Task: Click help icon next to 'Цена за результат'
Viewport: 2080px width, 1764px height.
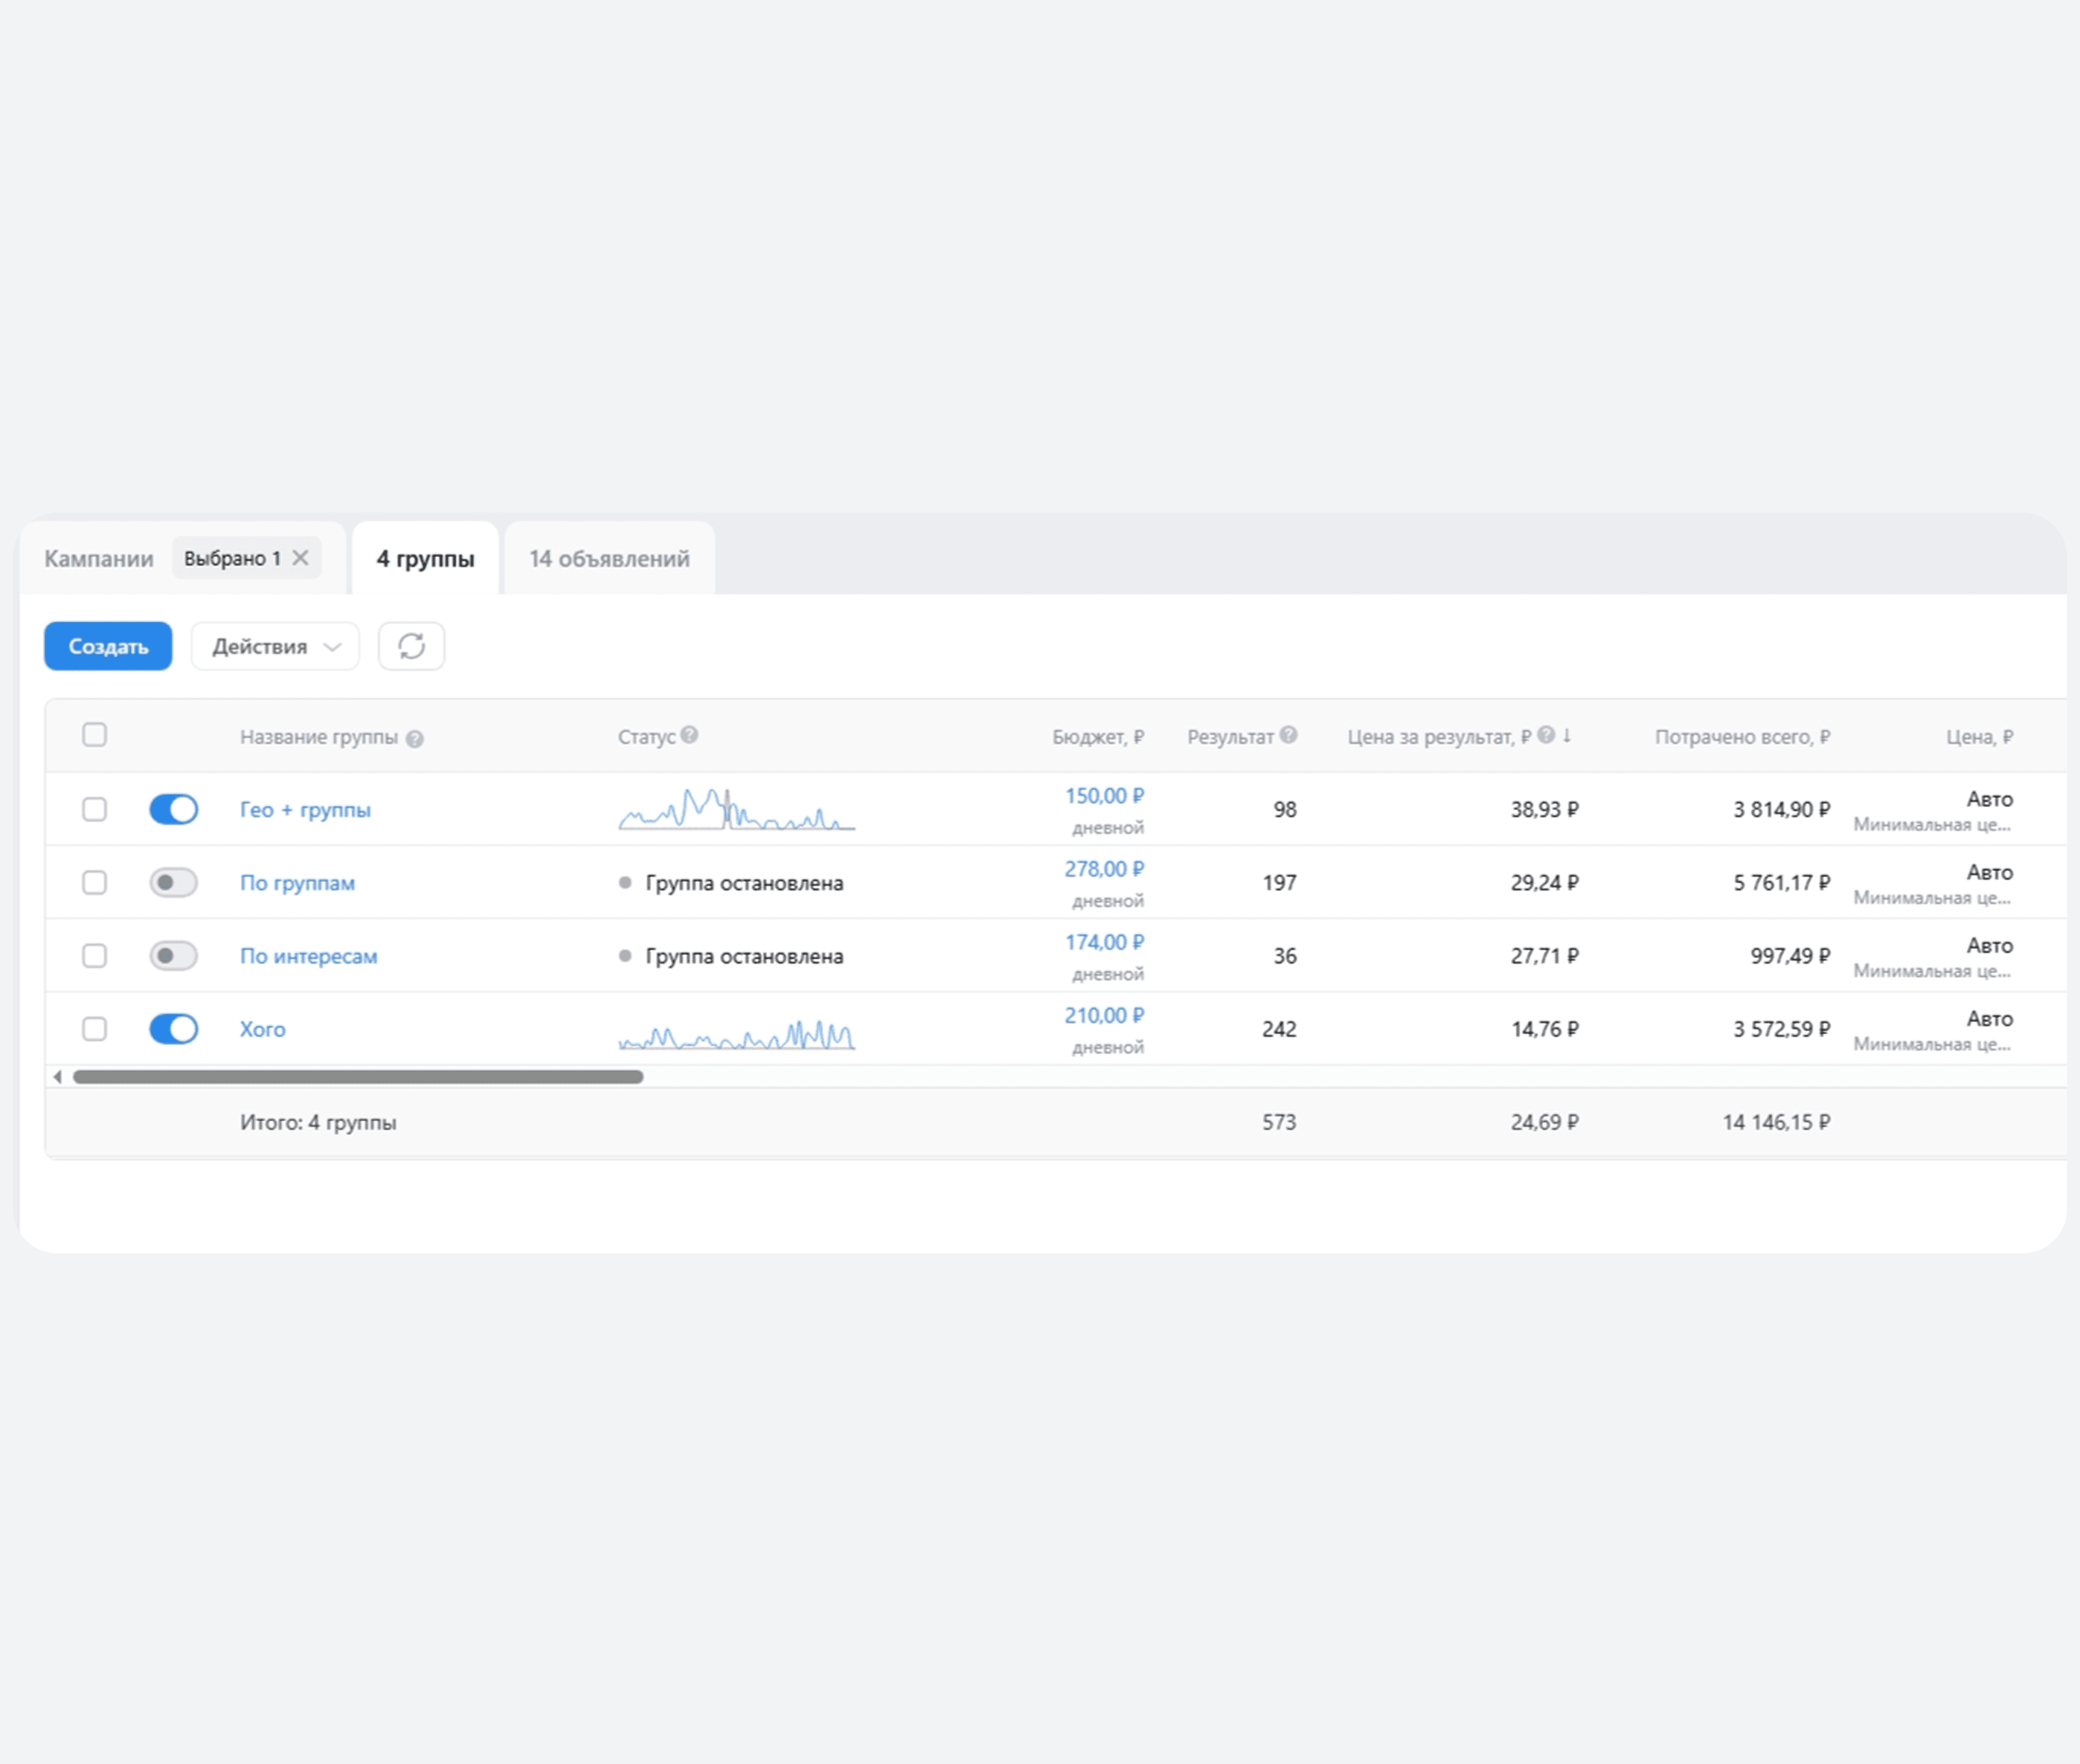Action: (1546, 735)
